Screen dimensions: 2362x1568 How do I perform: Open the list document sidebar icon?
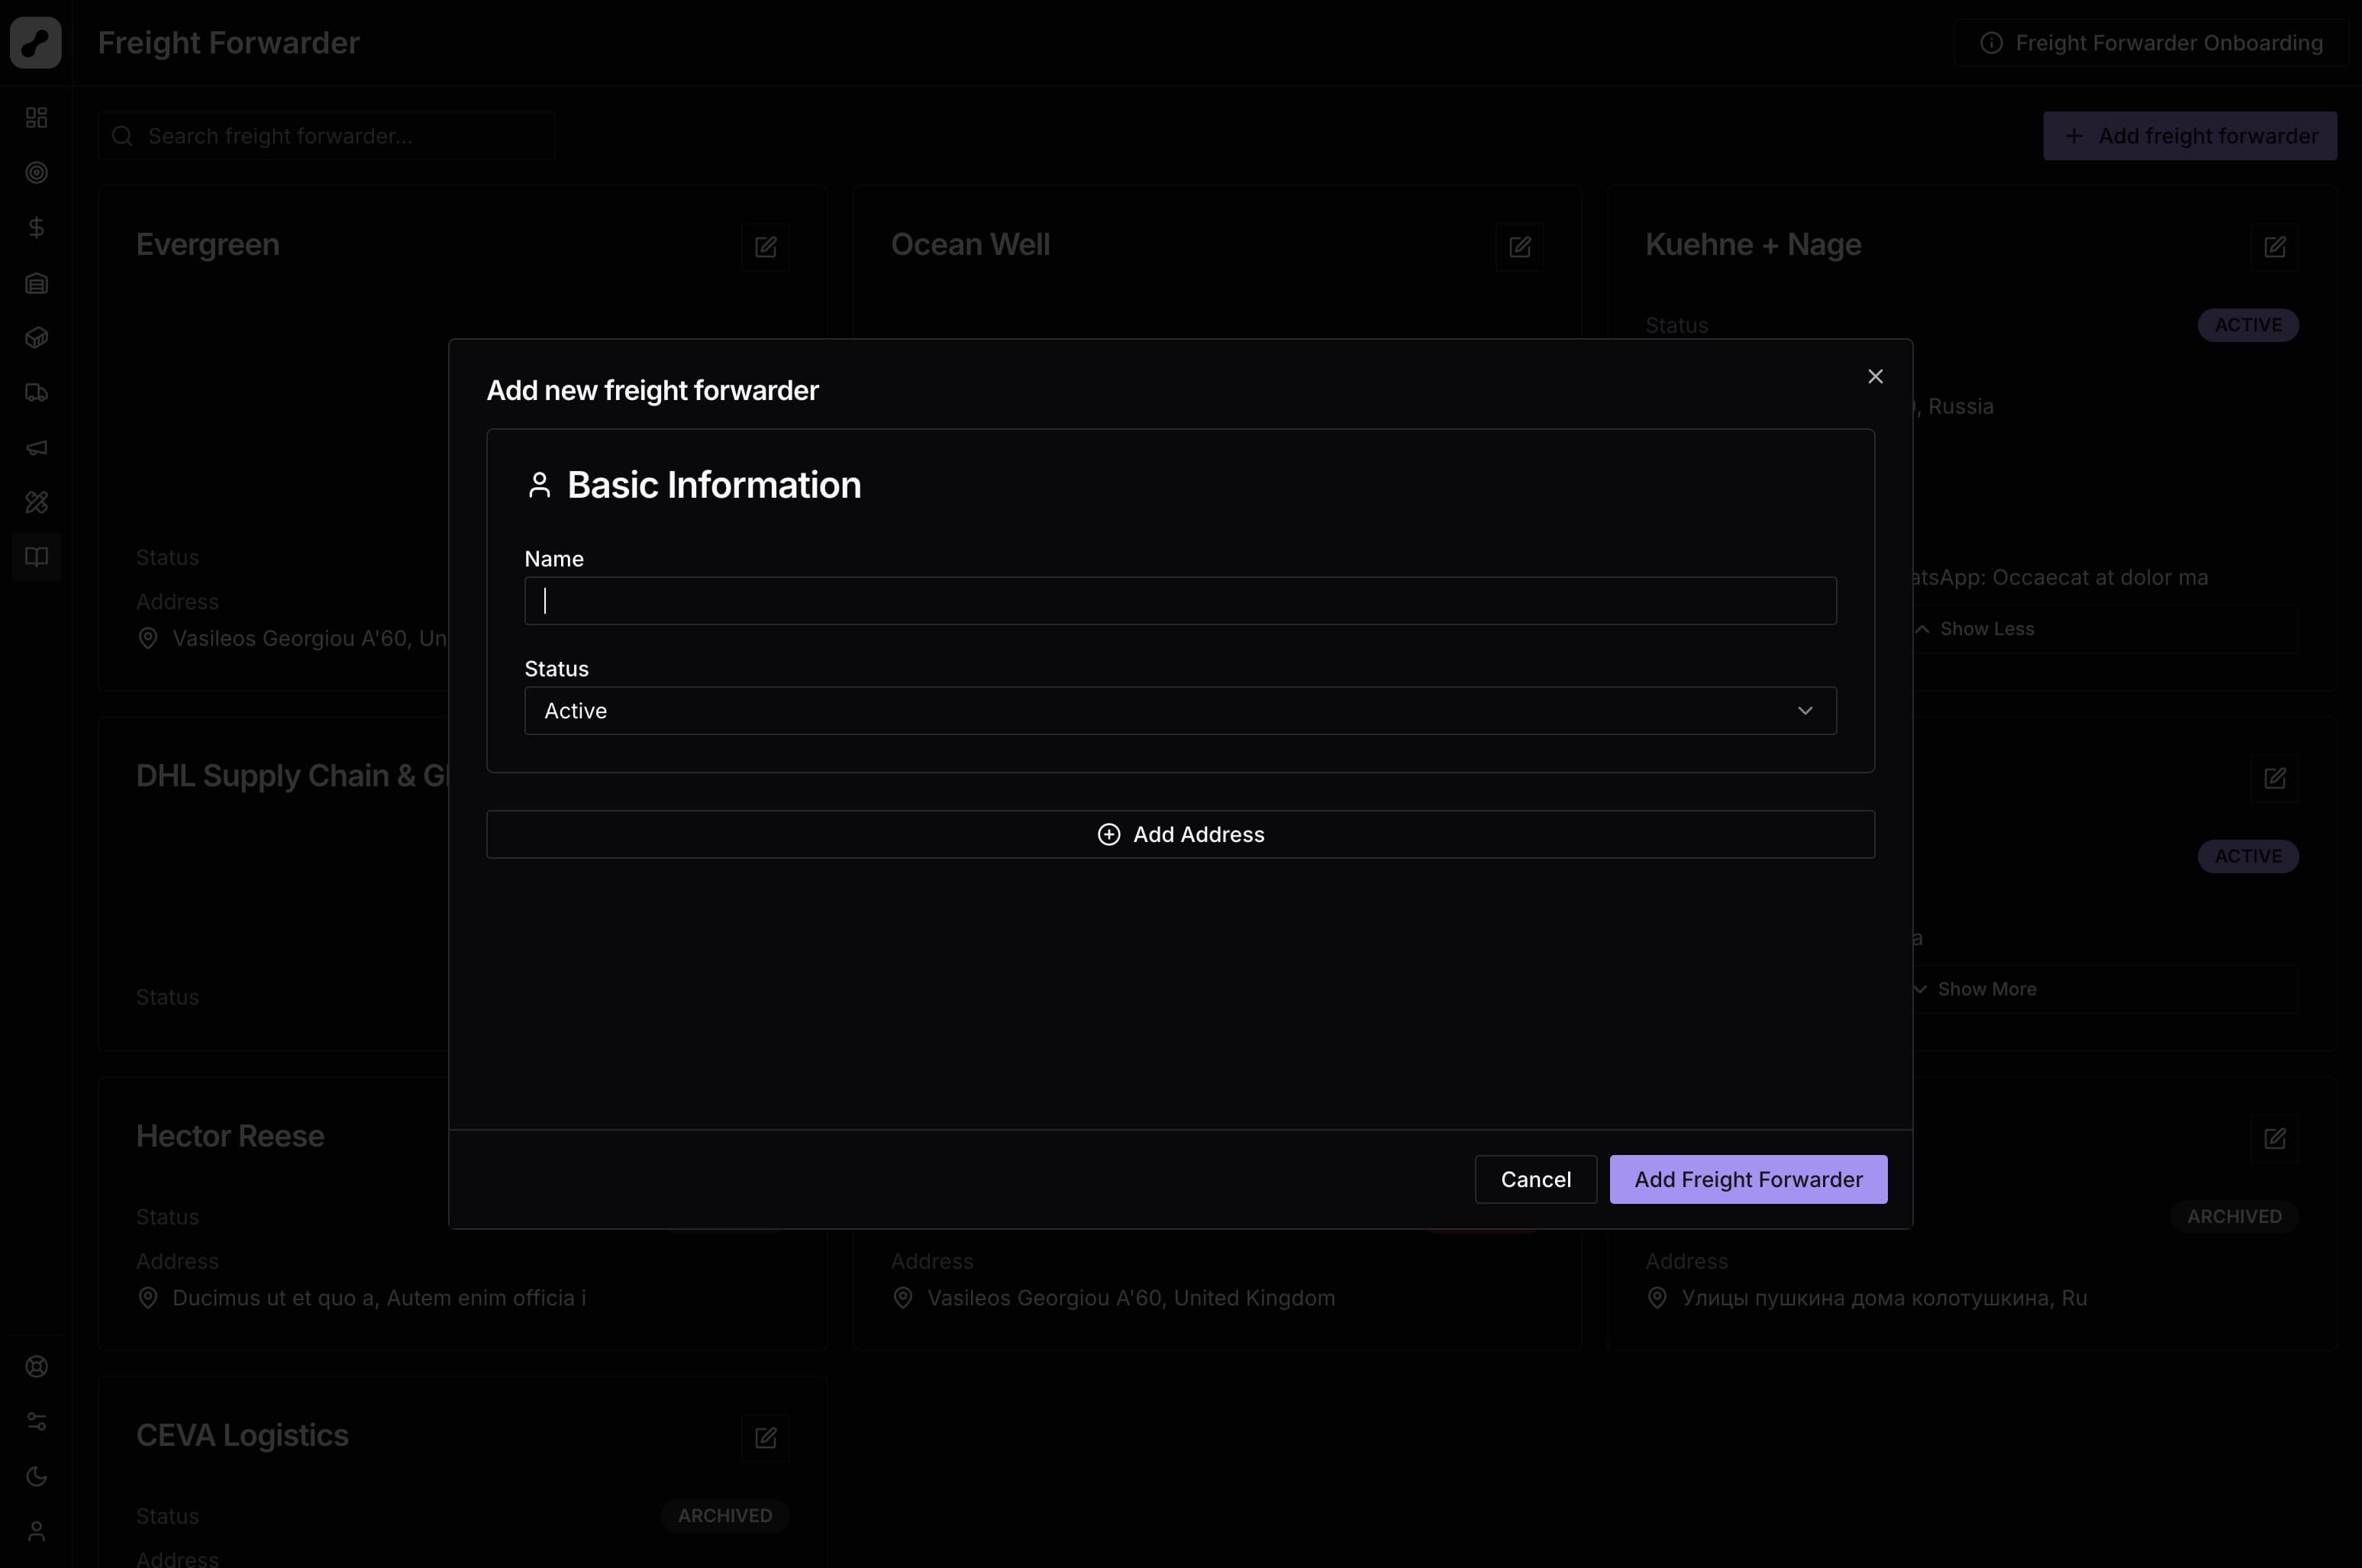pyautogui.click(x=37, y=284)
